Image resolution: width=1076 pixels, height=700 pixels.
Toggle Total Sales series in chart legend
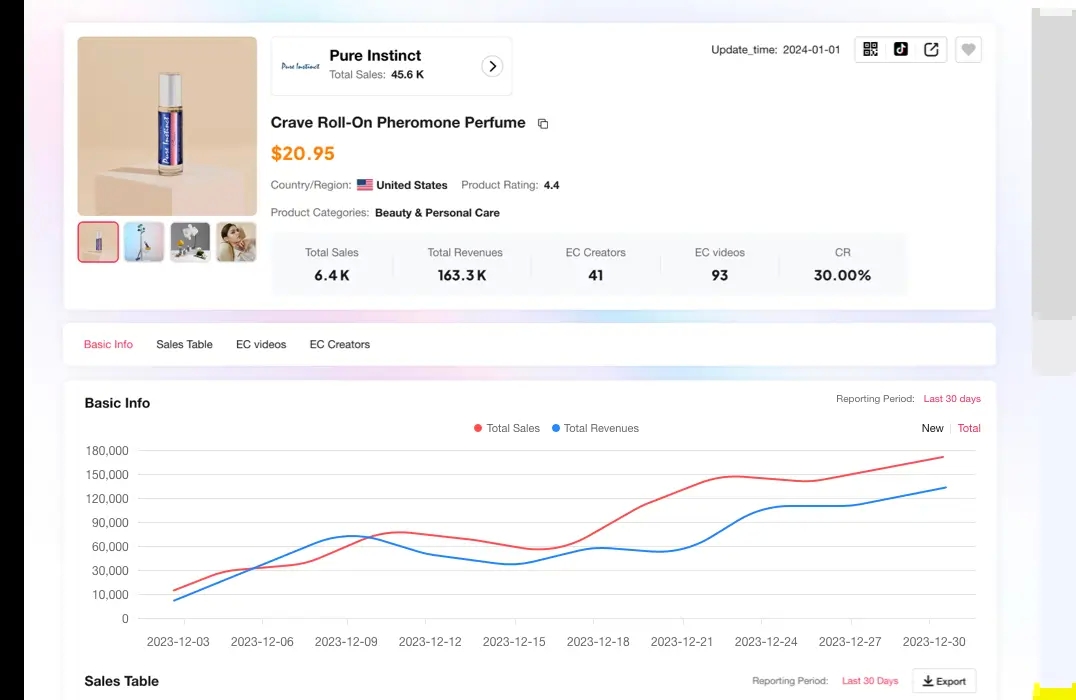pos(506,428)
